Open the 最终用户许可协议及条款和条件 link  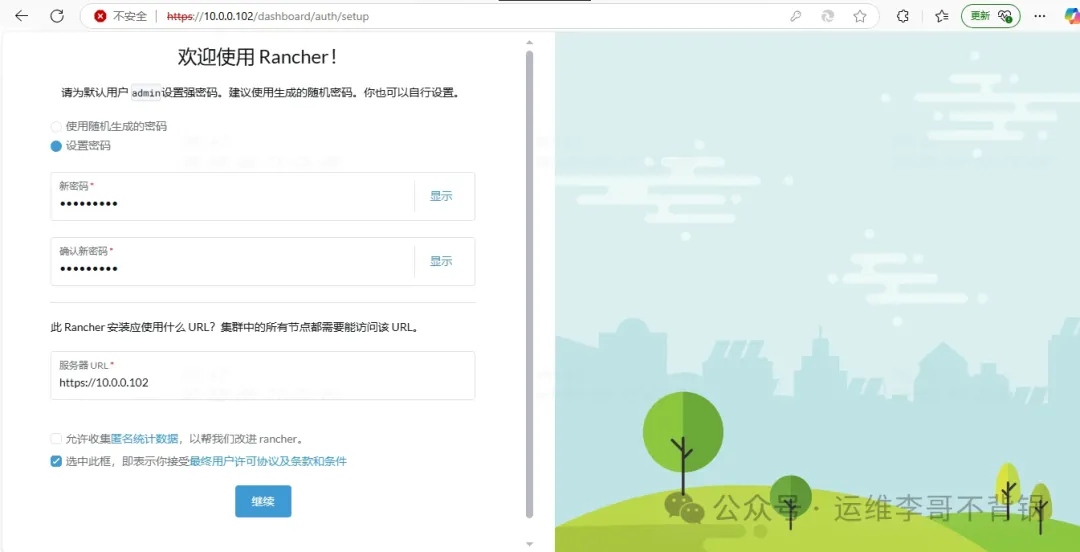pyautogui.click(x=268, y=461)
